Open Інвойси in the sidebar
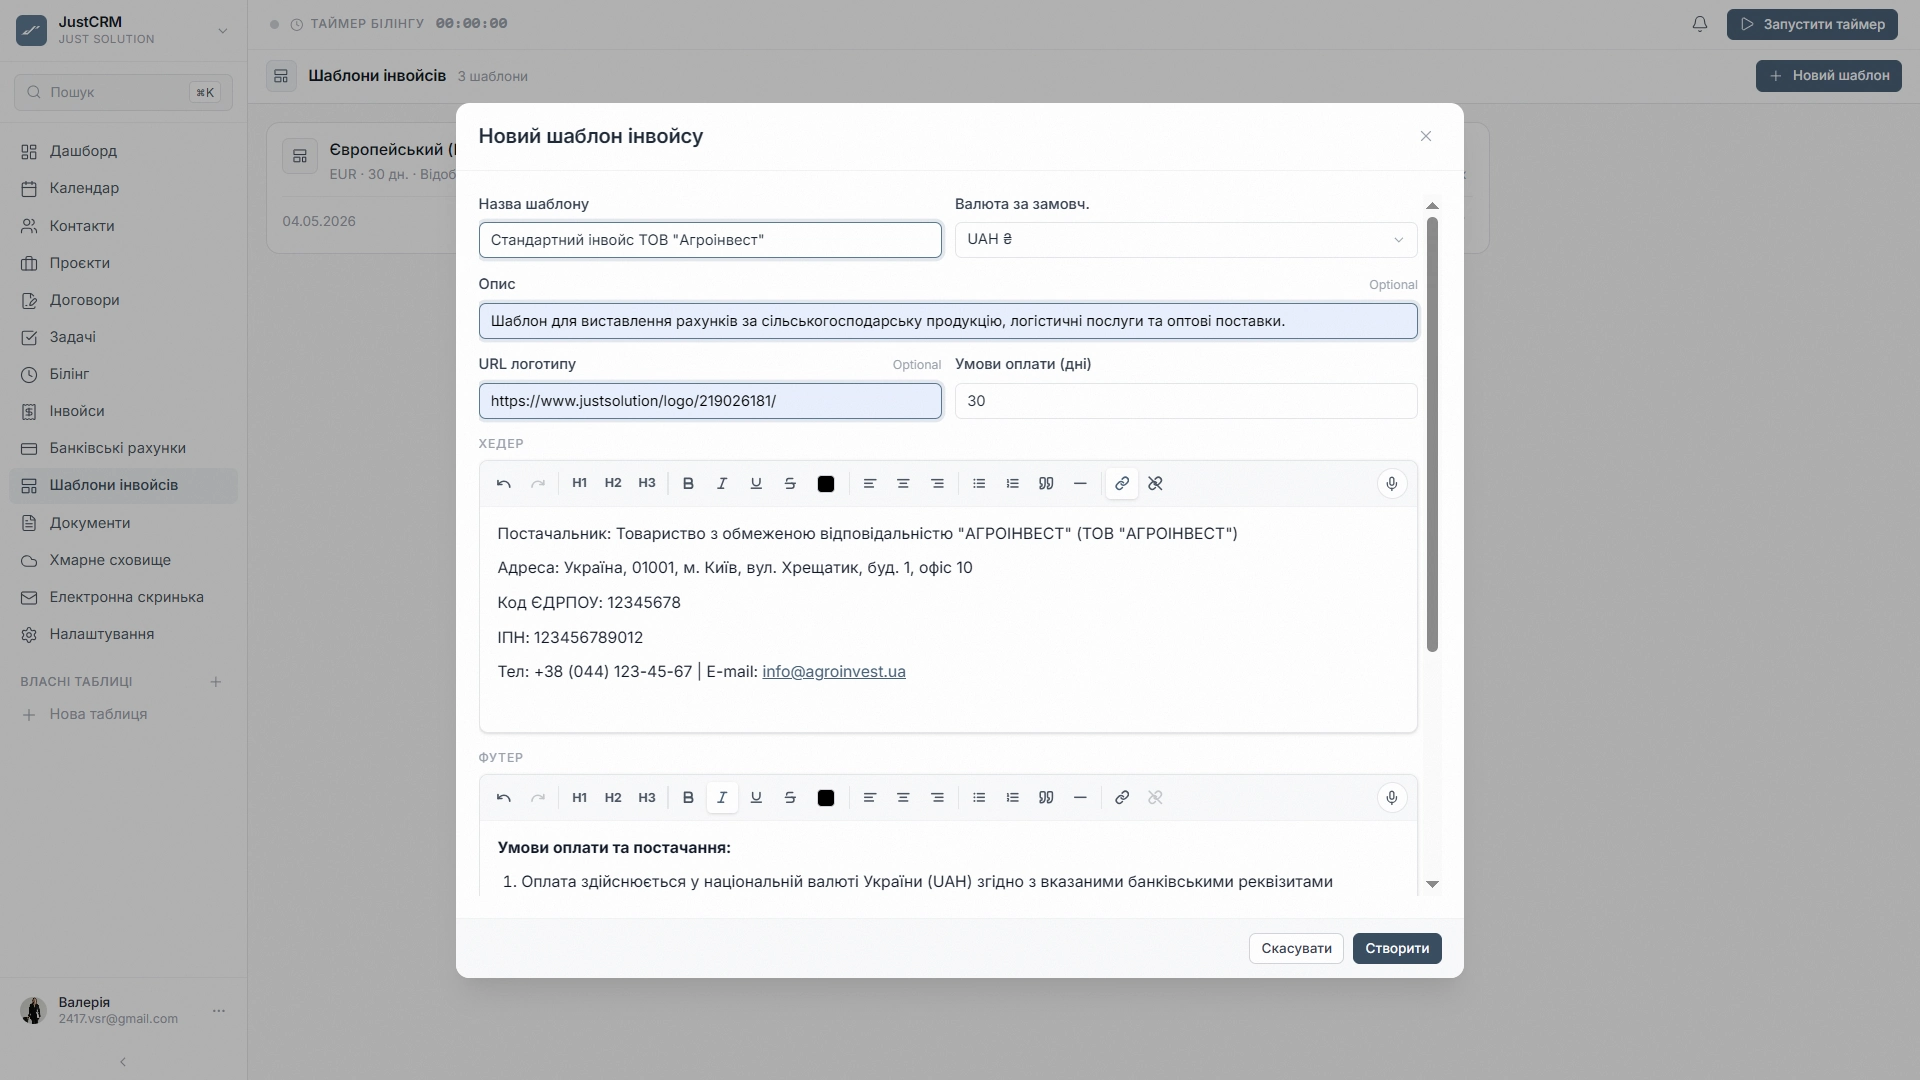 pyautogui.click(x=124, y=412)
